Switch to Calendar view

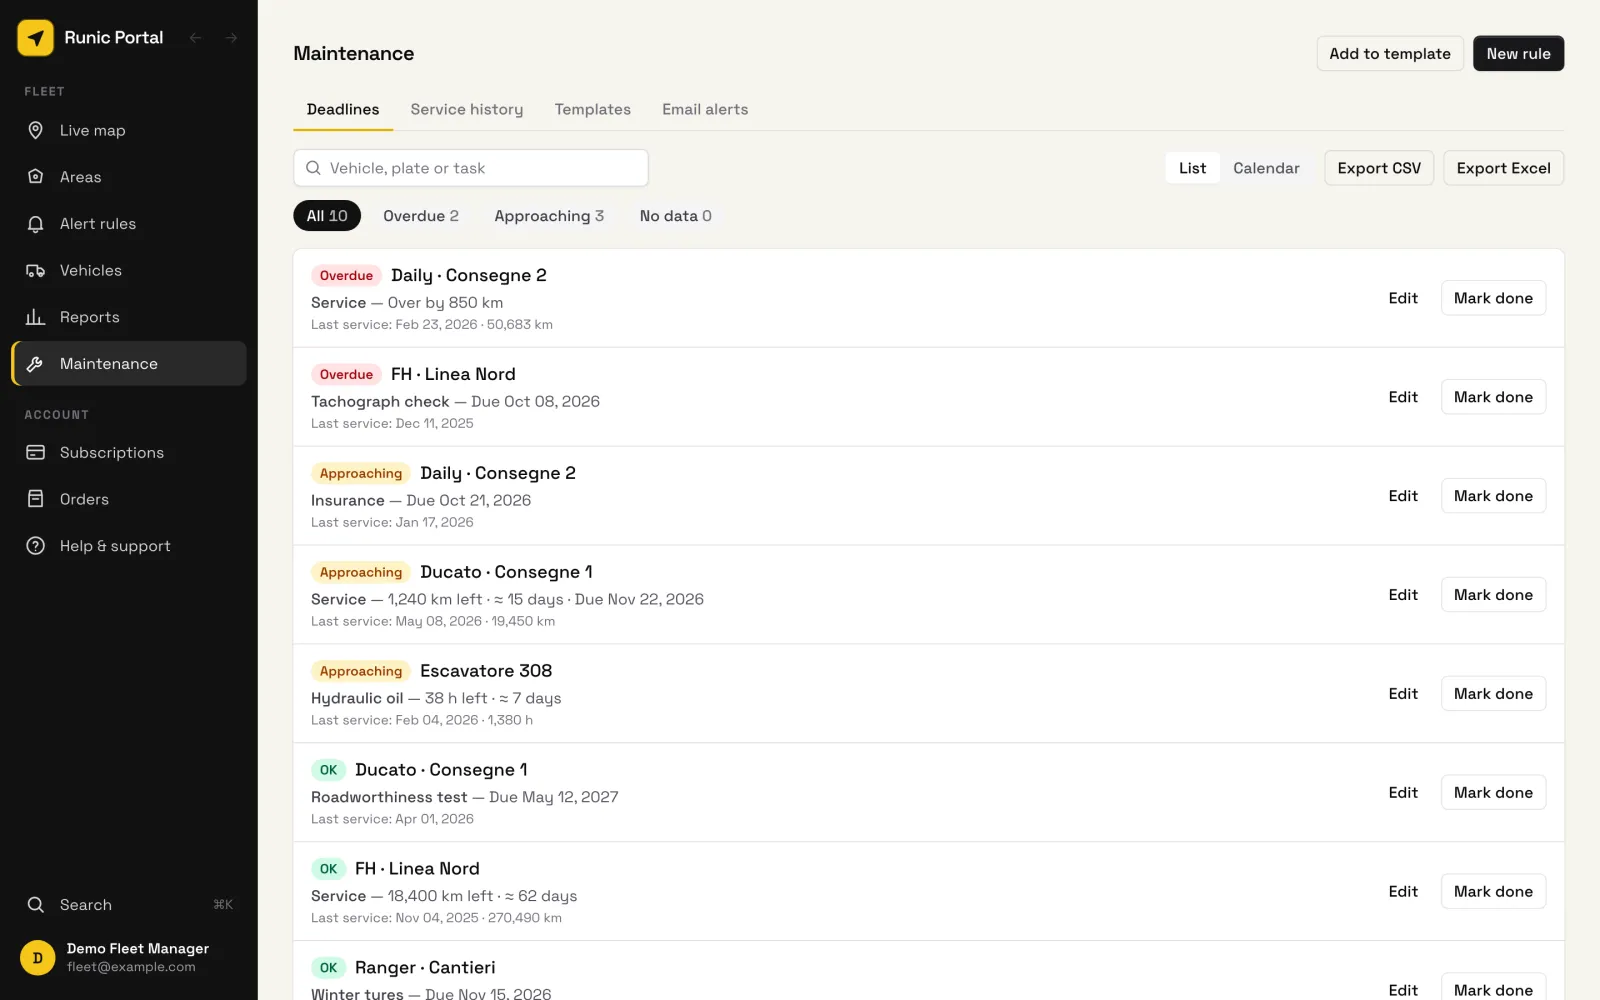1266,168
